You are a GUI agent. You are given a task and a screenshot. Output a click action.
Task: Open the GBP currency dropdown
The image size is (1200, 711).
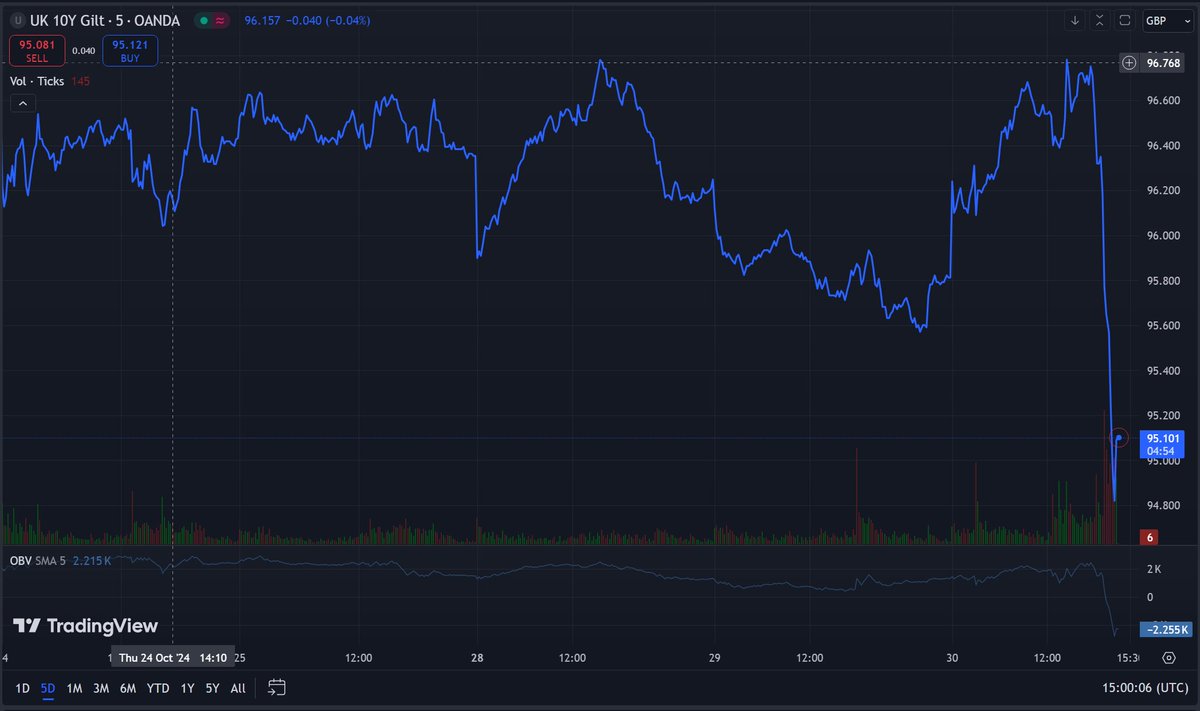pos(1166,20)
